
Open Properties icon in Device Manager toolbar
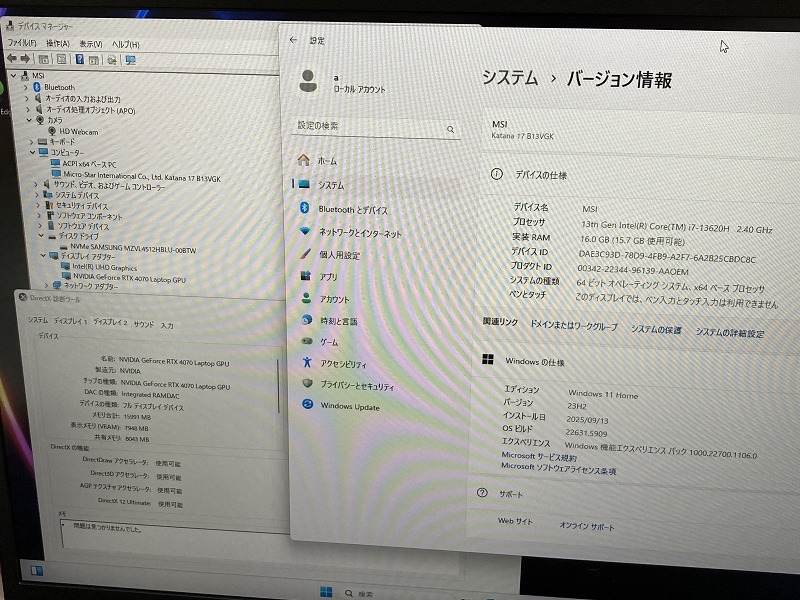coord(61,59)
